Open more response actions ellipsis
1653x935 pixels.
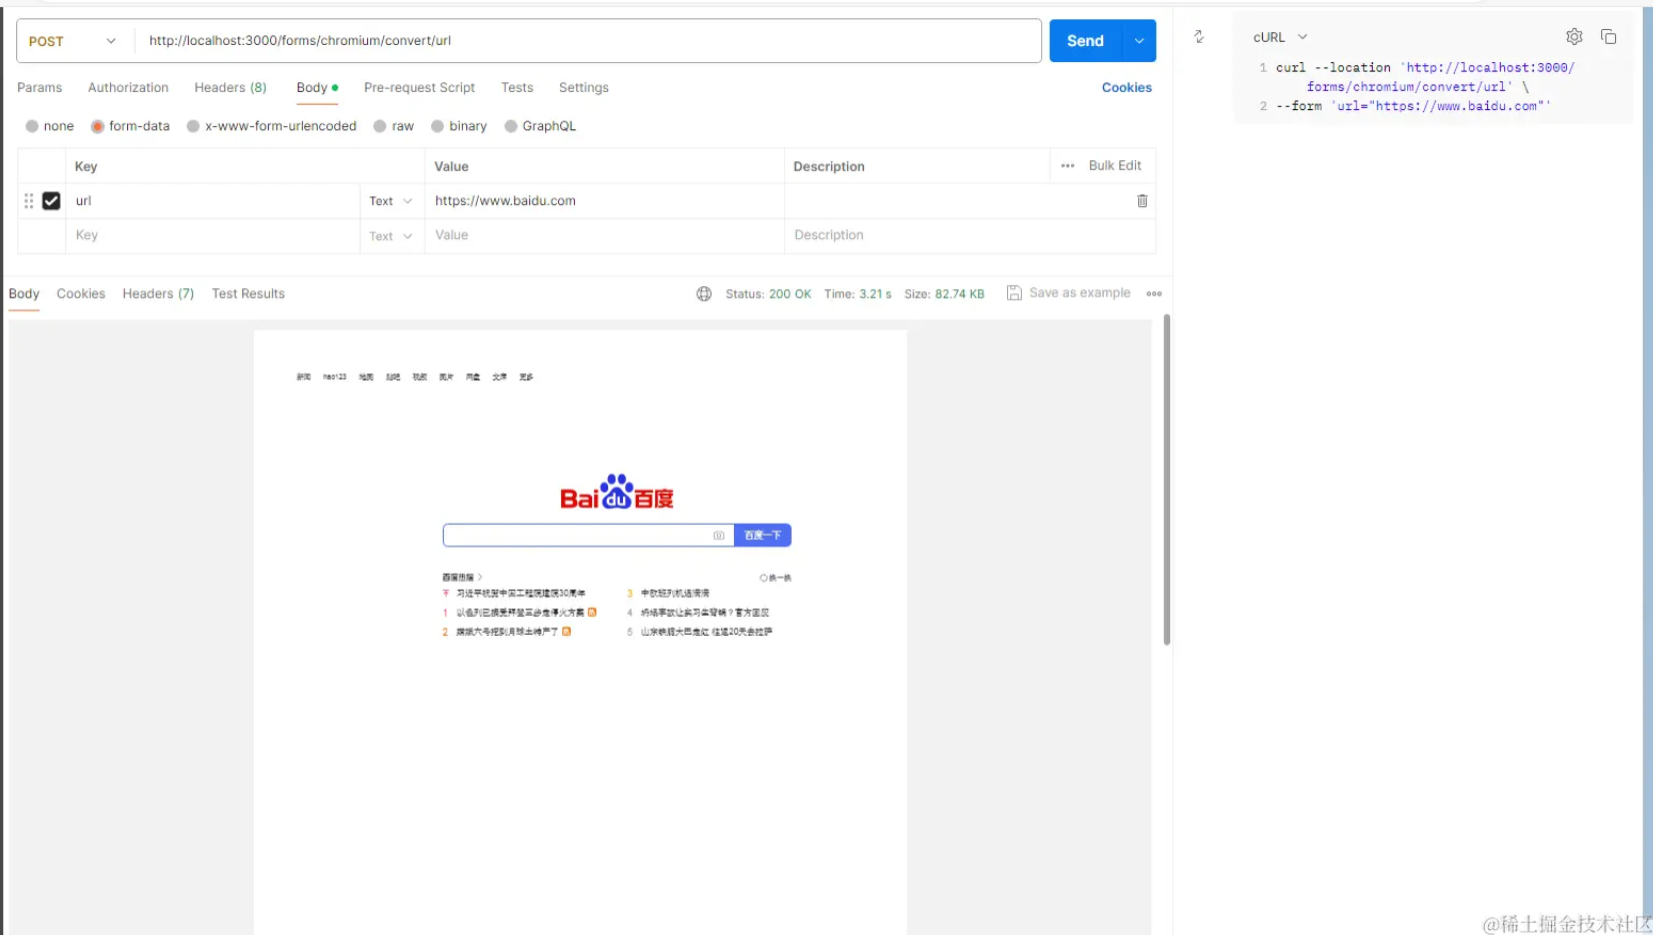[1153, 294]
